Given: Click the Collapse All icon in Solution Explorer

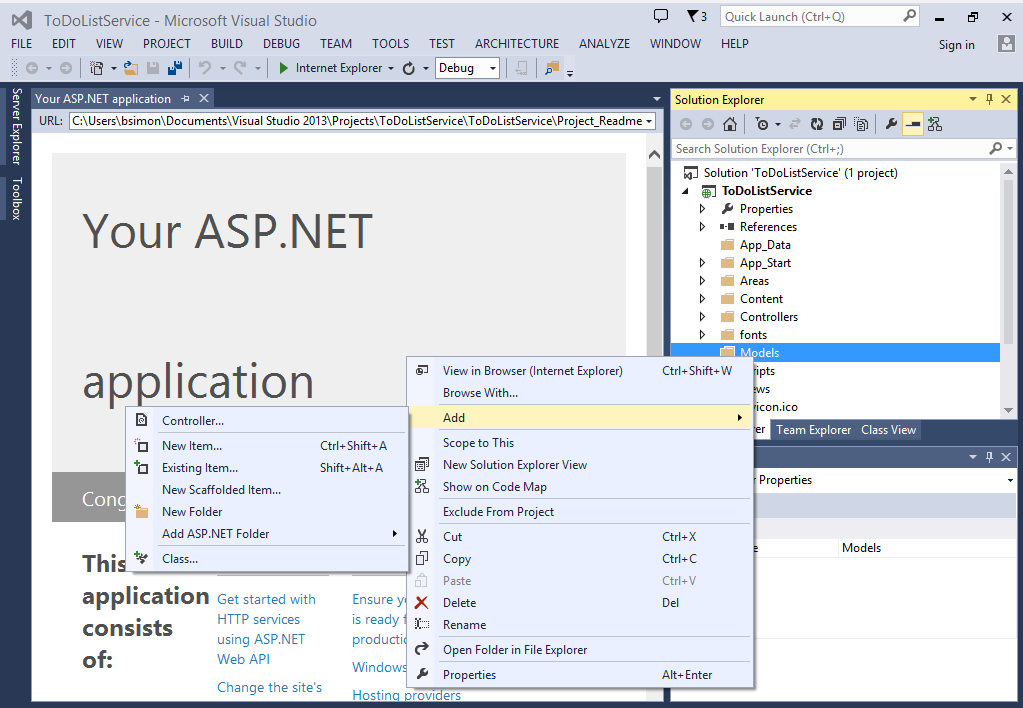Looking at the screenshot, I should pyautogui.click(x=840, y=123).
